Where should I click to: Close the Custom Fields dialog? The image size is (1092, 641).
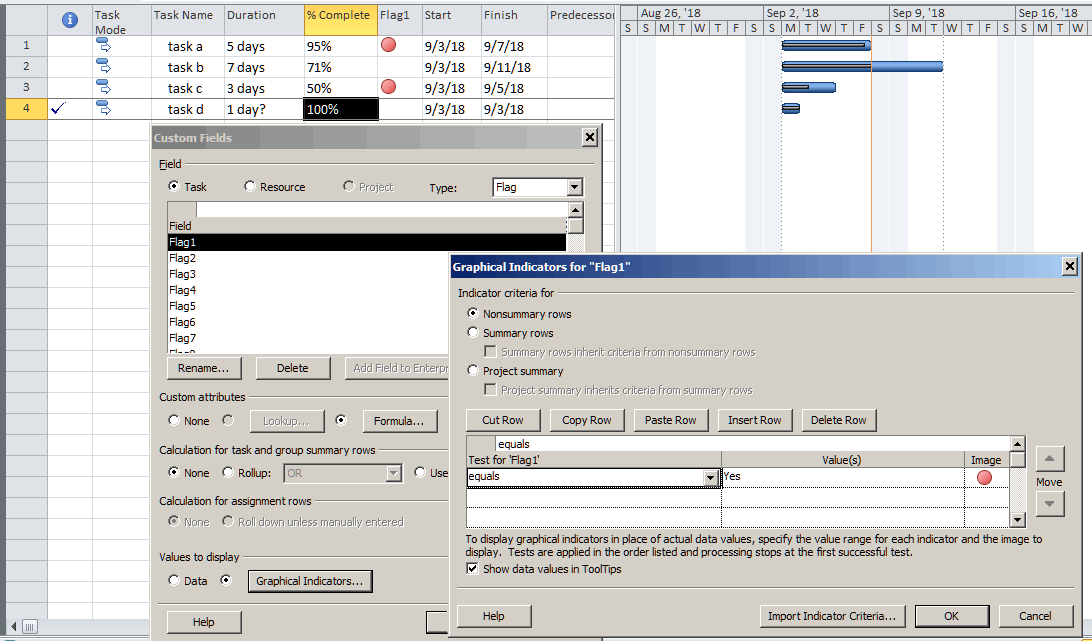(x=589, y=137)
